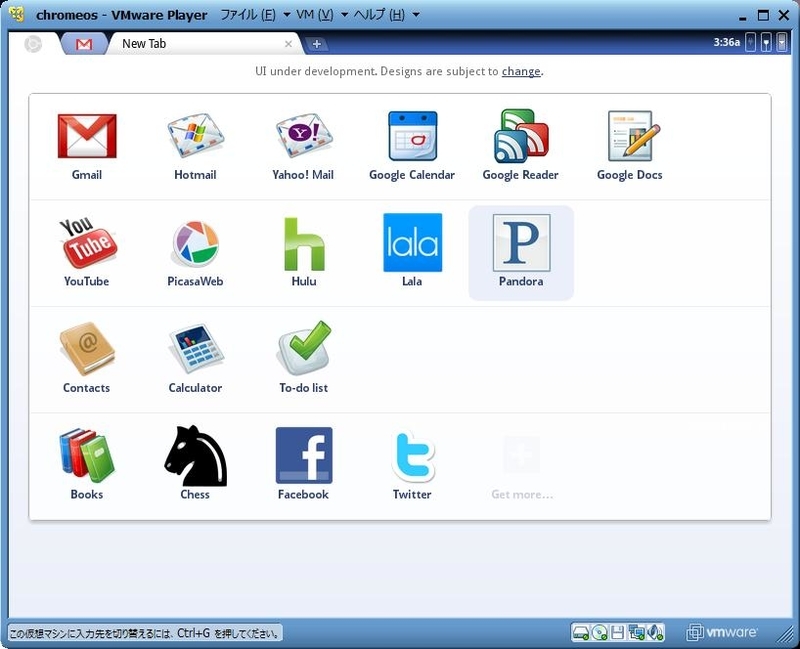Click the window resize grip corner
This screenshot has width=800, height=649.
[786, 635]
